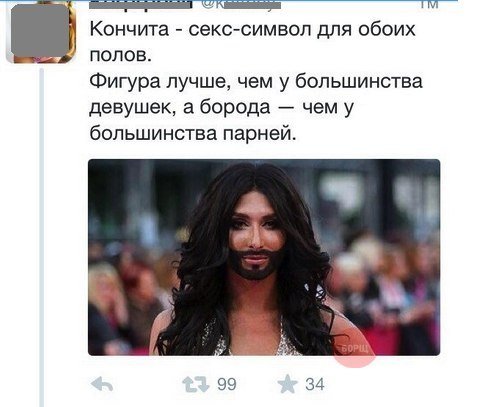Click the reply arrow icon below the tweet
The height and width of the screenshot is (407, 480).
(x=102, y=385)
